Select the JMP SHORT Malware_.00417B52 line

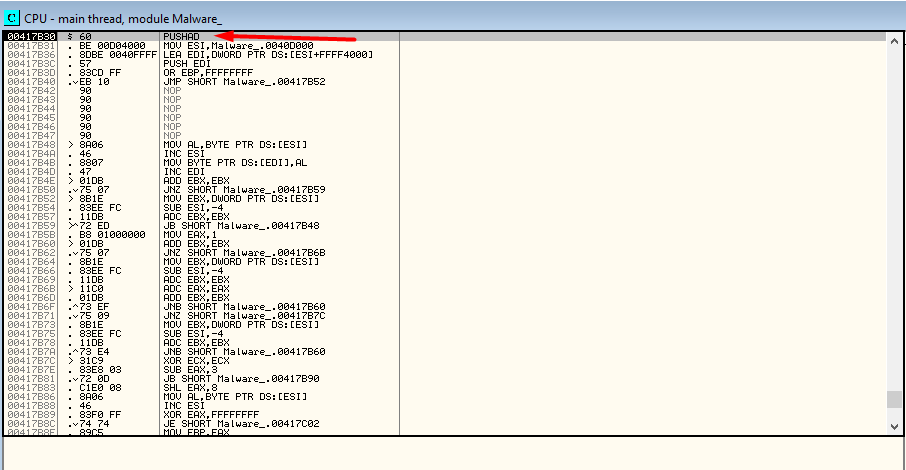coord(232,81)
